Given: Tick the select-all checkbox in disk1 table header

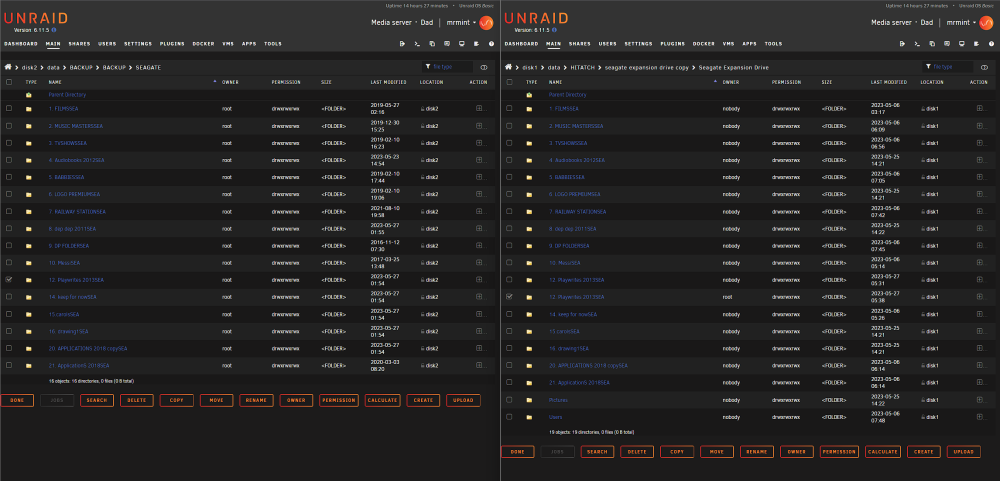Looking at the screenshot, I should (509, 82).
